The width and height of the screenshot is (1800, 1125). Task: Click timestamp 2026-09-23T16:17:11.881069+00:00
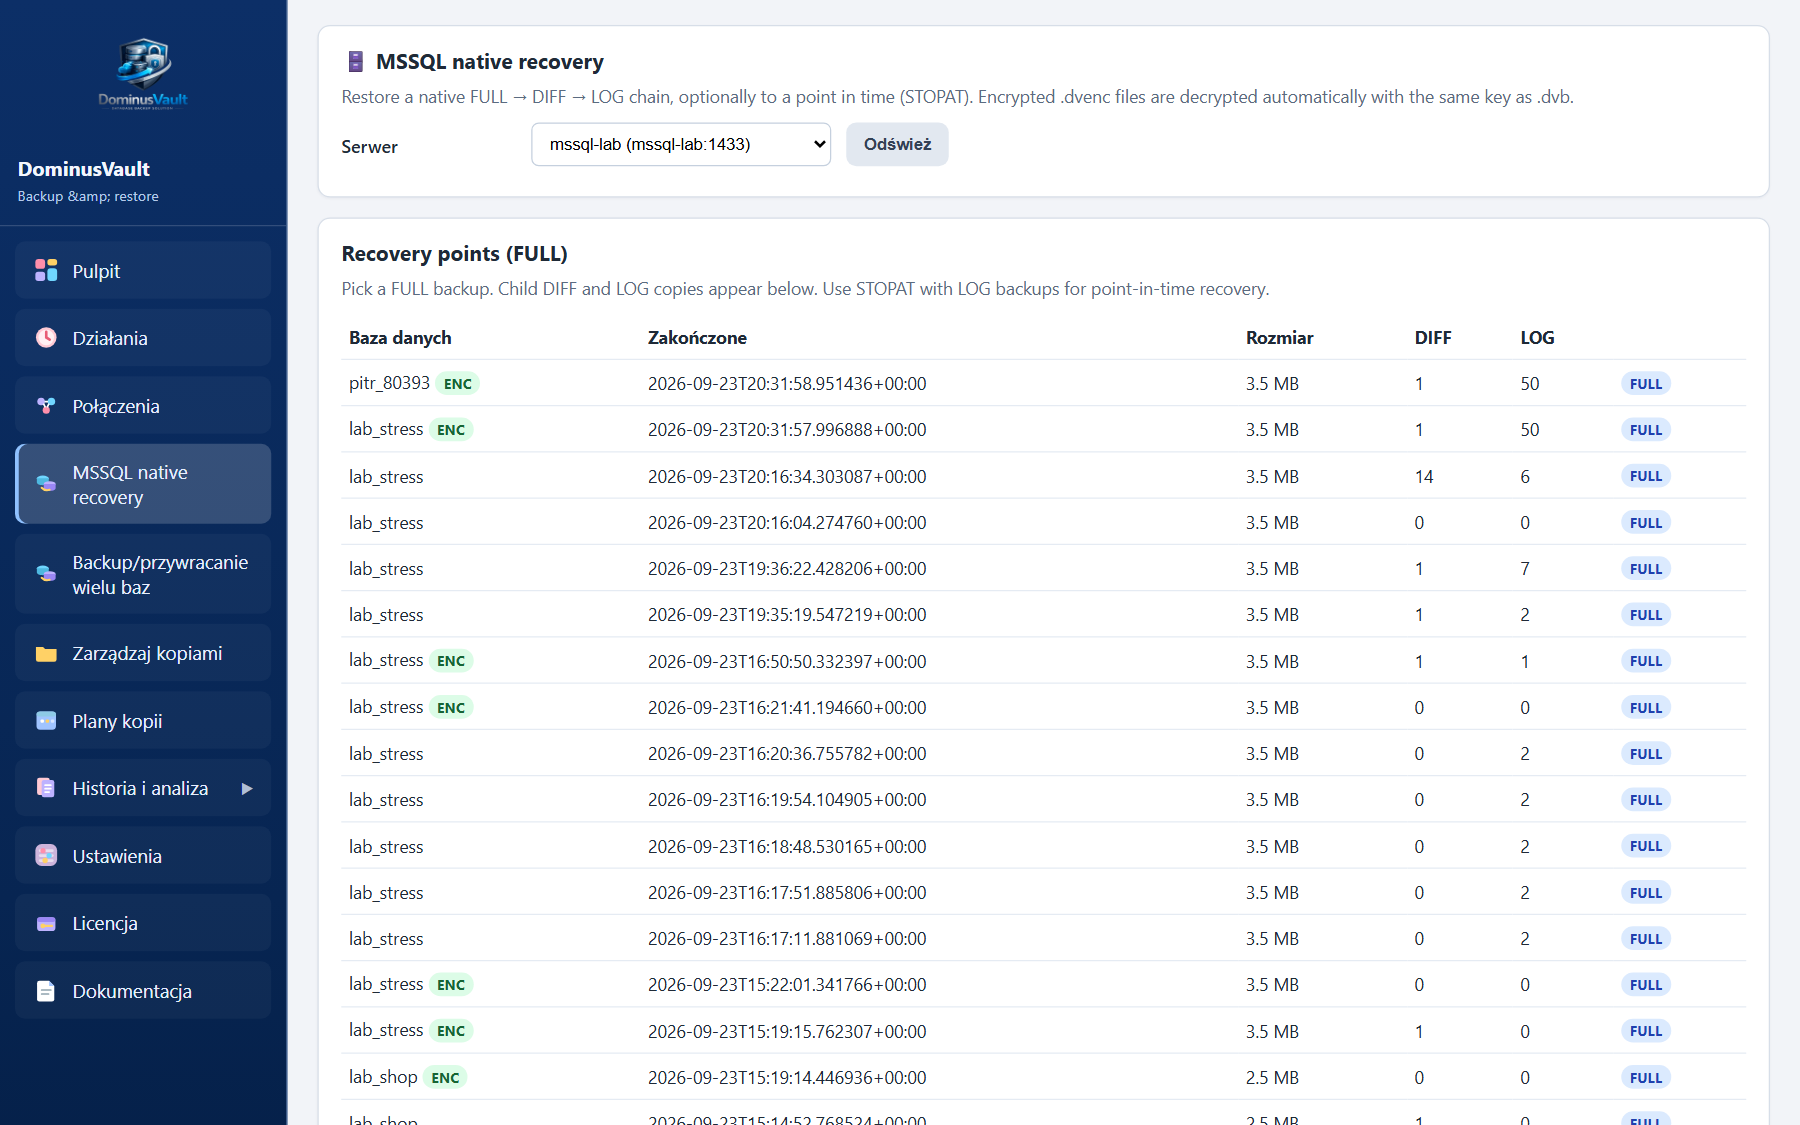tap(787, 939)
